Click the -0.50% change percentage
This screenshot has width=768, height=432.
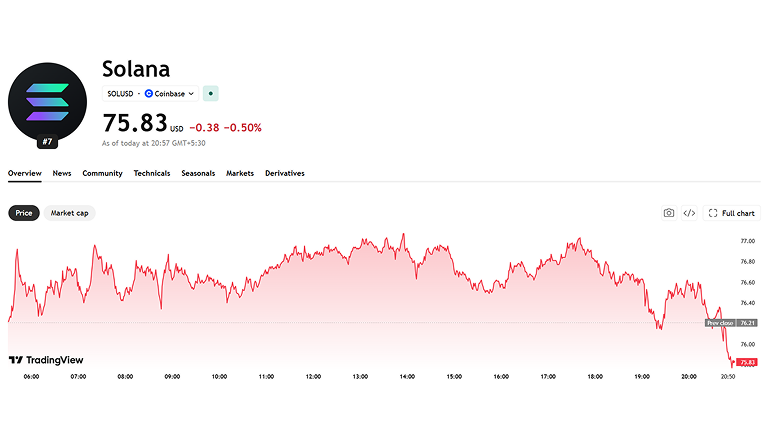(x=242, y=128)
